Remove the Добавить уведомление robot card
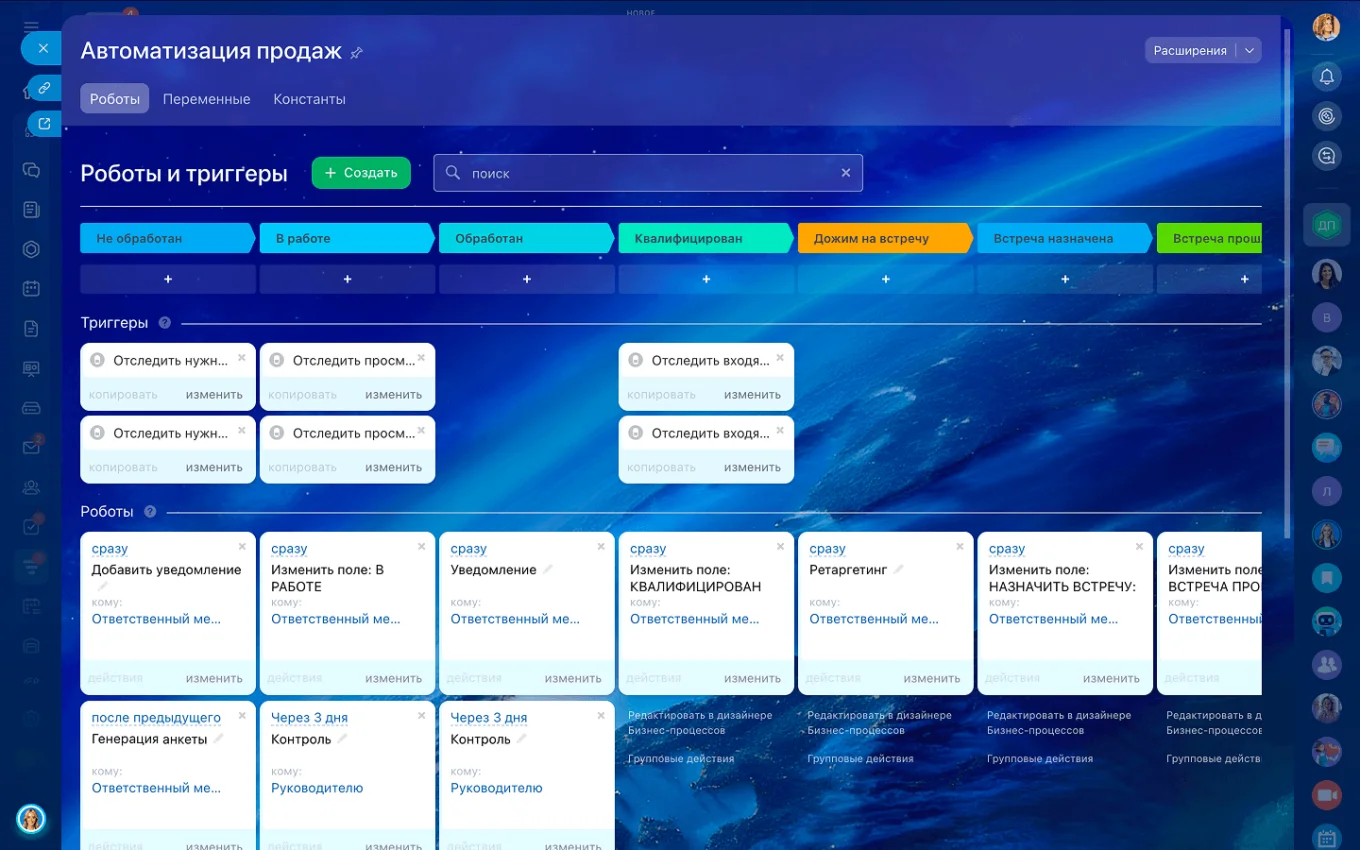Viewport: 1360px width, 850px height. (242, 547)
